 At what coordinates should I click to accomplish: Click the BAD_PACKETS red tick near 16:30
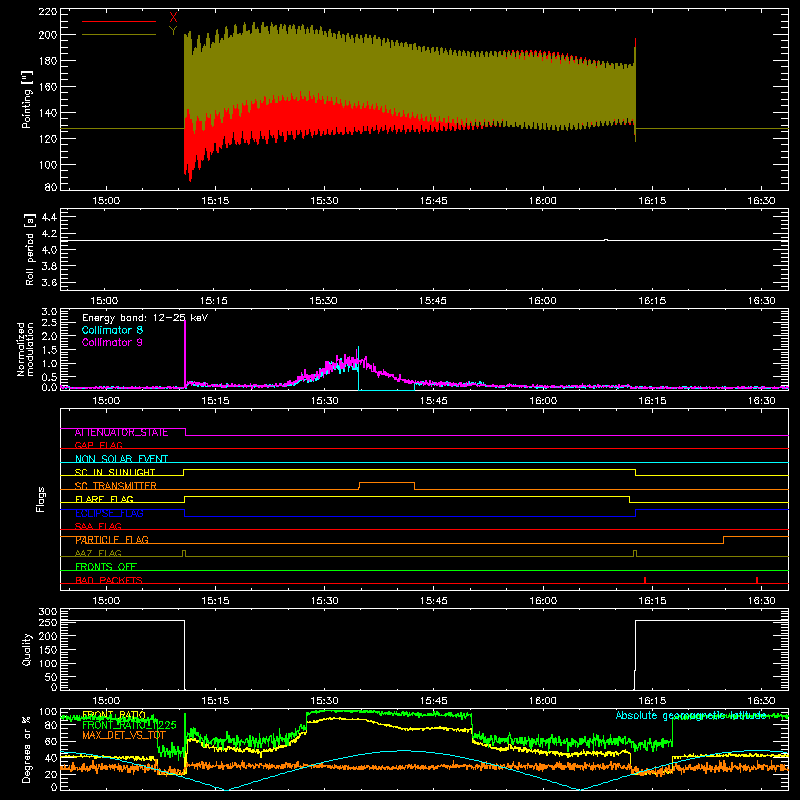[x=757, y=580]
